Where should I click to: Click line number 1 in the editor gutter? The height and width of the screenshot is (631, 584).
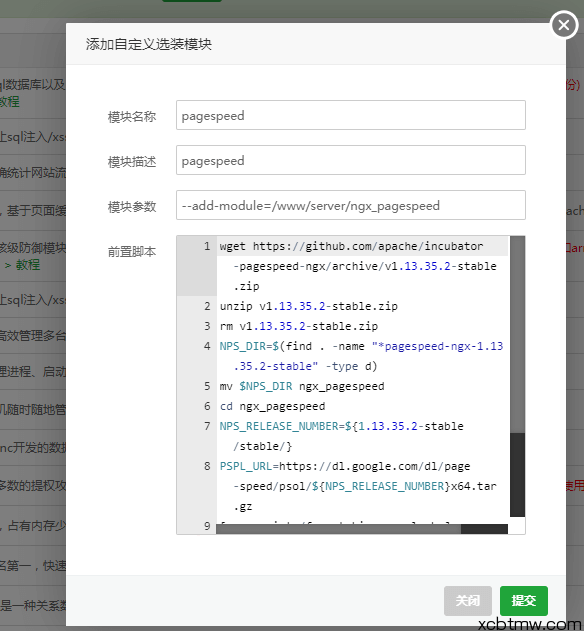click(x=207, y=246)
